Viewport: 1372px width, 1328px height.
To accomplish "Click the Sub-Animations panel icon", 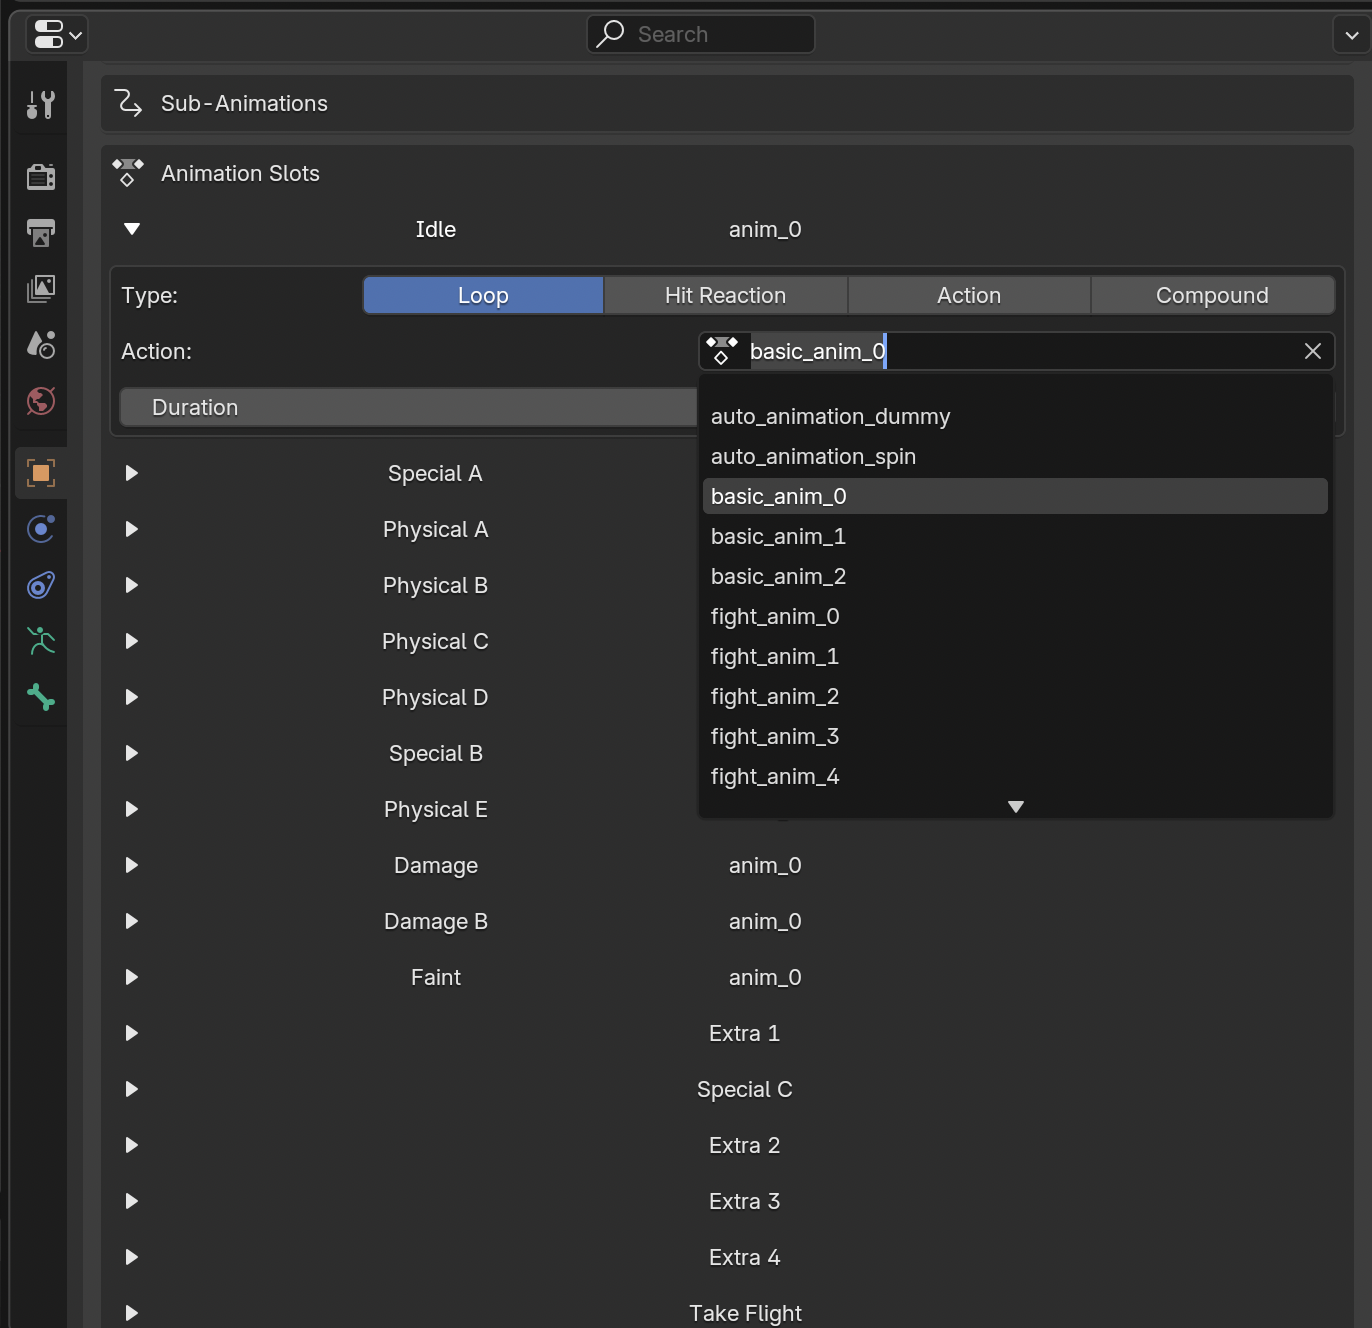I will coord(128,103).
